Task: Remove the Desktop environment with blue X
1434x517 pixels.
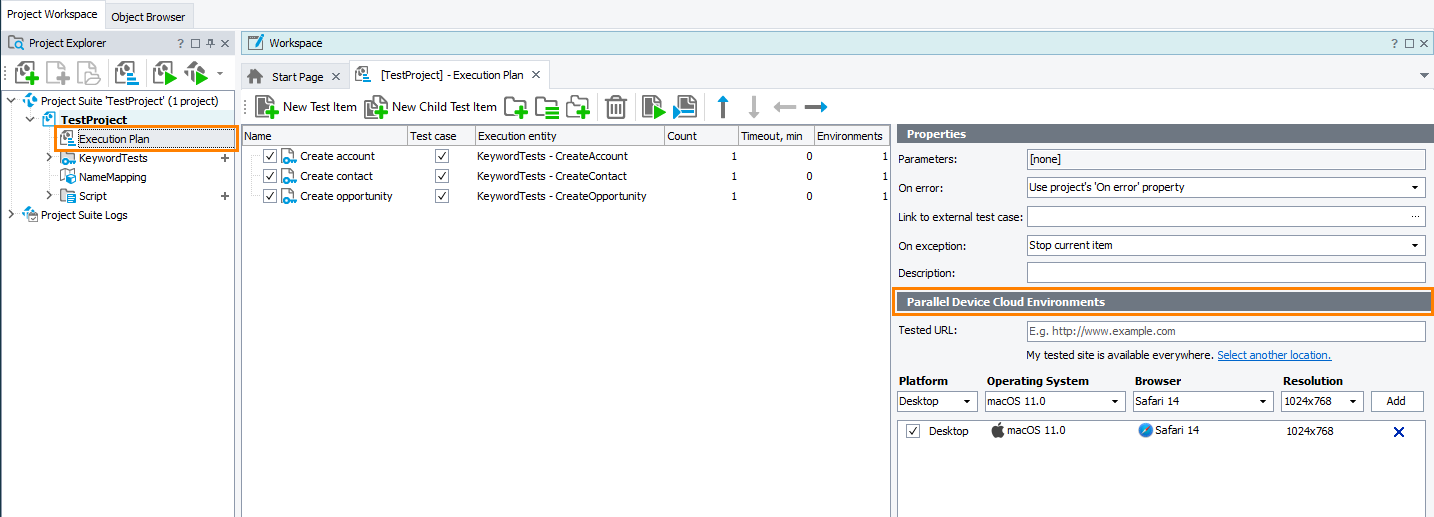Action: click(1398, 432)
